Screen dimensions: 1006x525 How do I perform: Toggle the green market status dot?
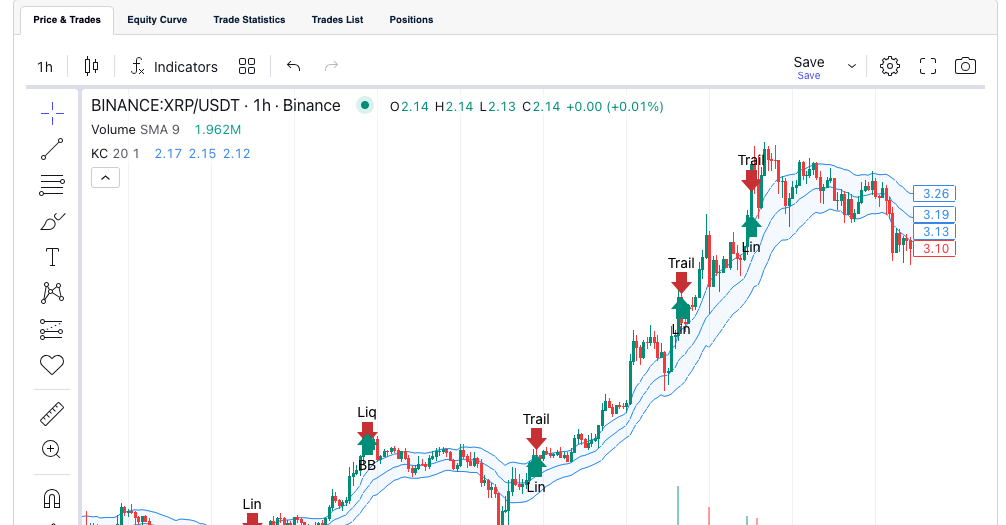pos(365,105)
